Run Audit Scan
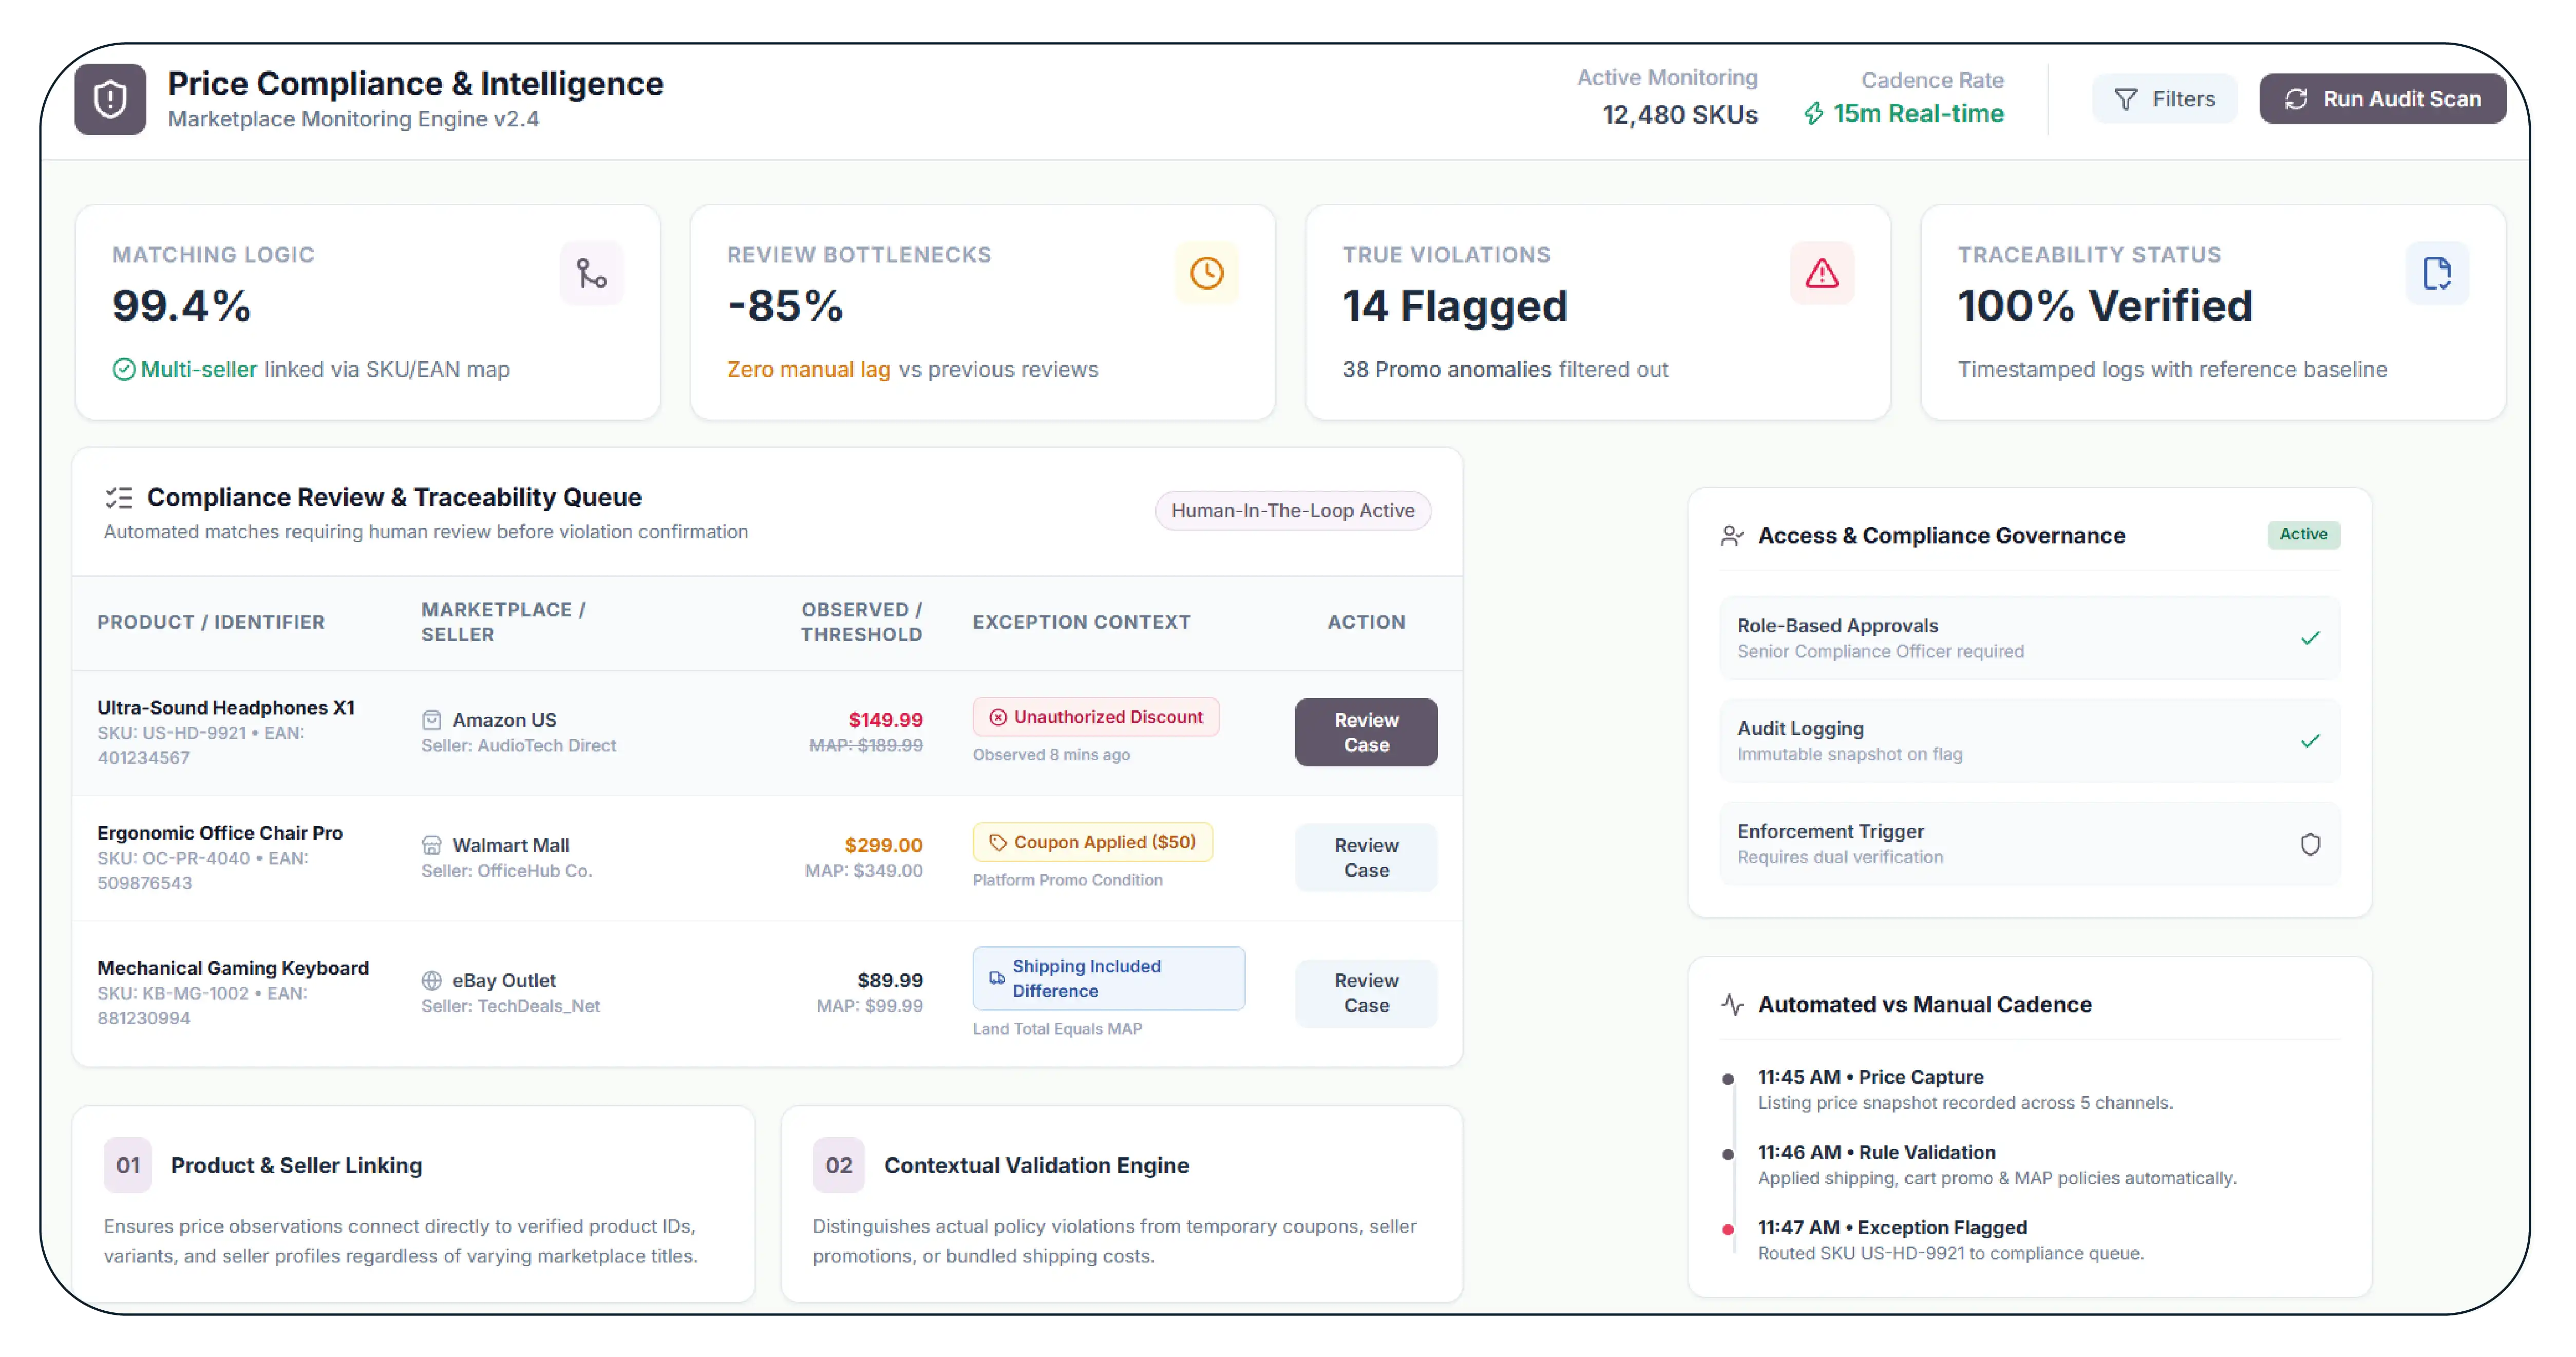The image size is (2576, 1357). (x=2382, y=99)
